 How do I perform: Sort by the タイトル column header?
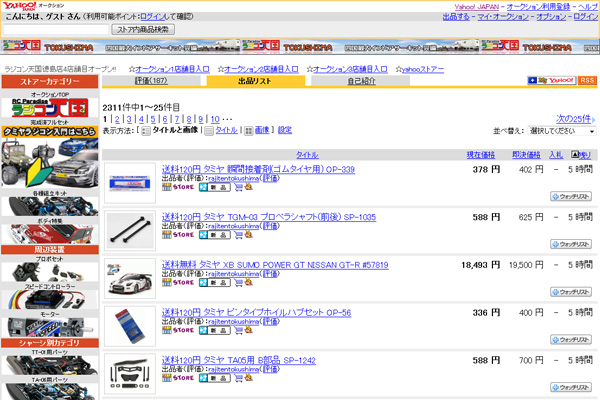click(x=307, y=155)
